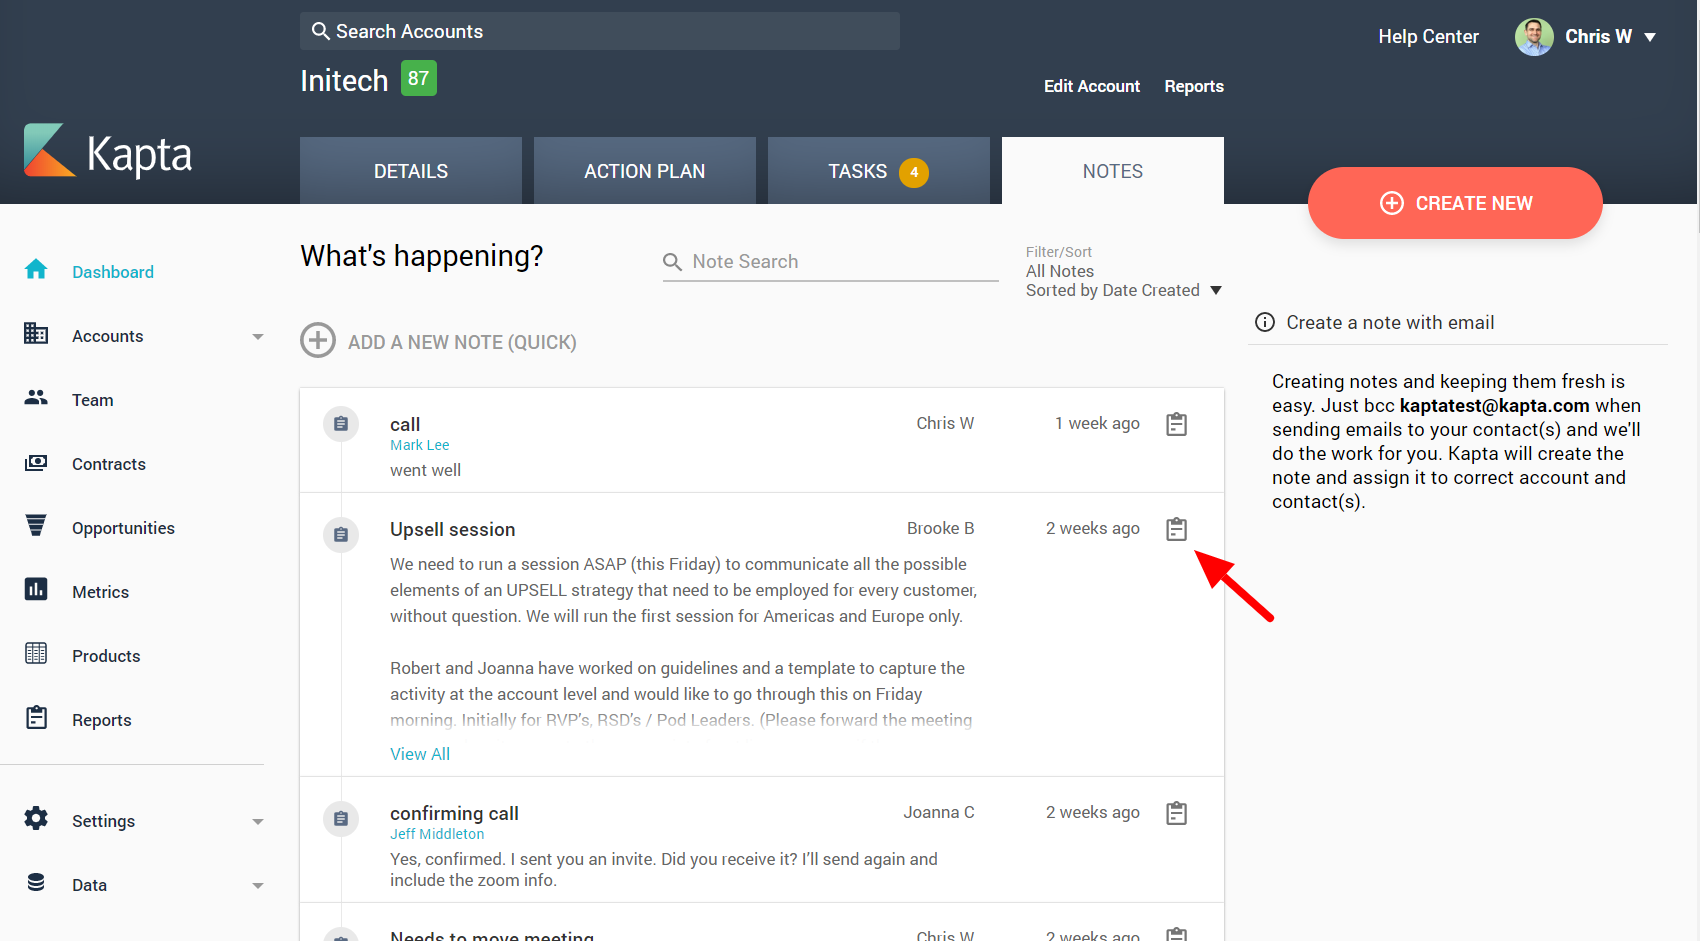The height and width of the screenshot is (941, 1700).
Task: Switch to the TASKS tab
Action: pyautogui.click(x=879, y=171)
